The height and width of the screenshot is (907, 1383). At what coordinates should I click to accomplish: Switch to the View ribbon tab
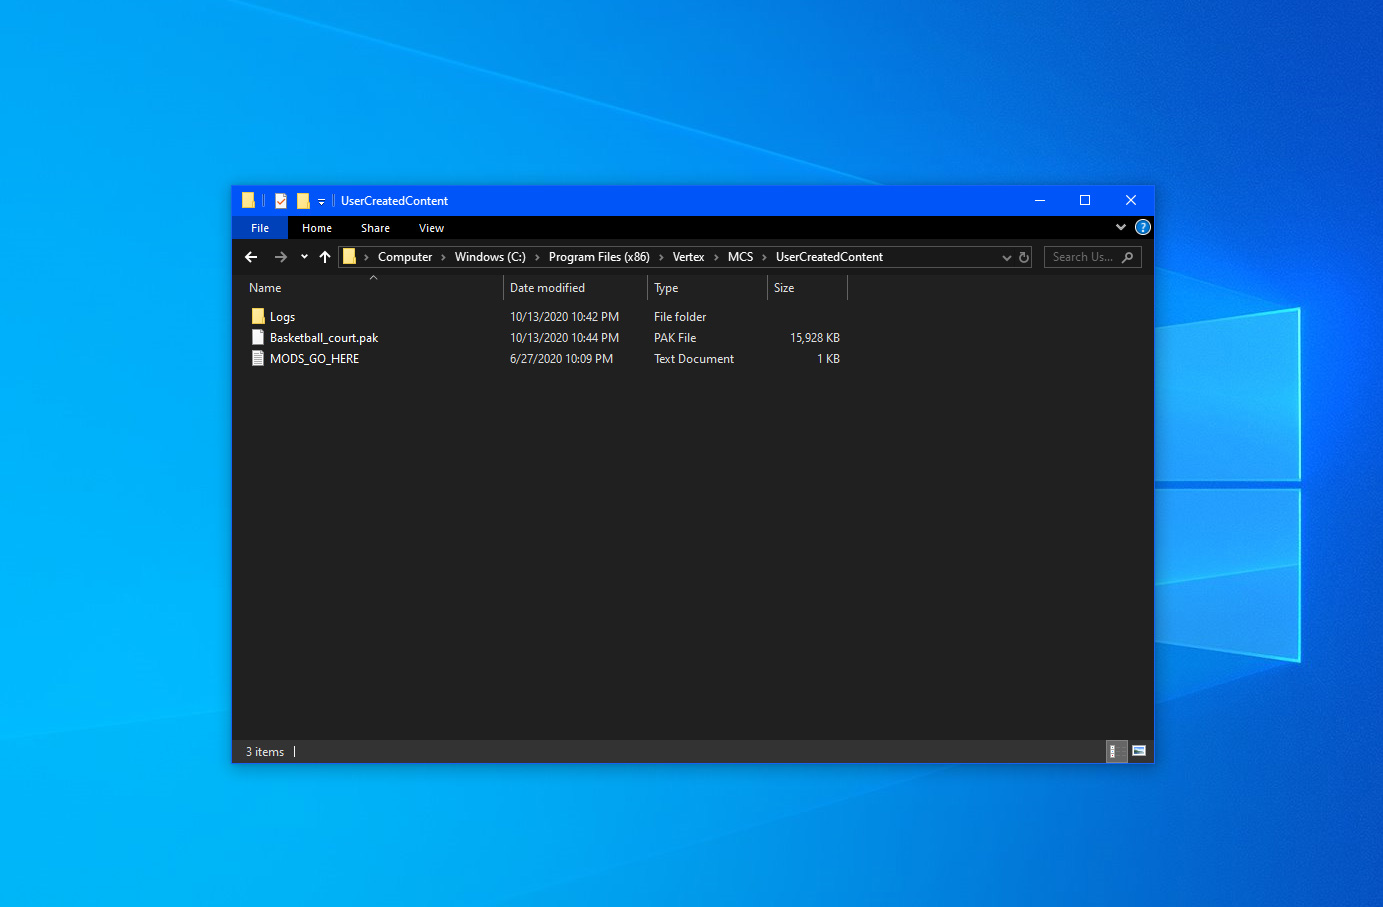431,228
